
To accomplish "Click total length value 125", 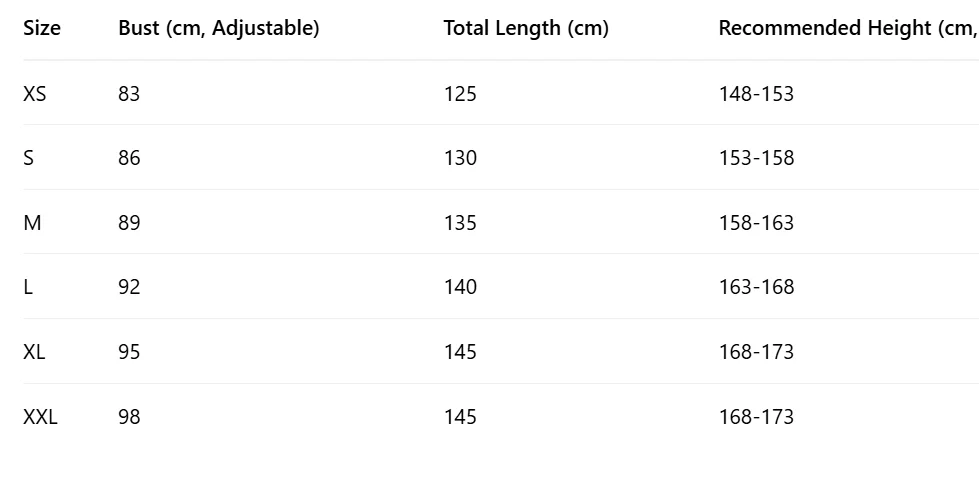I will click(x=460, y=94).
